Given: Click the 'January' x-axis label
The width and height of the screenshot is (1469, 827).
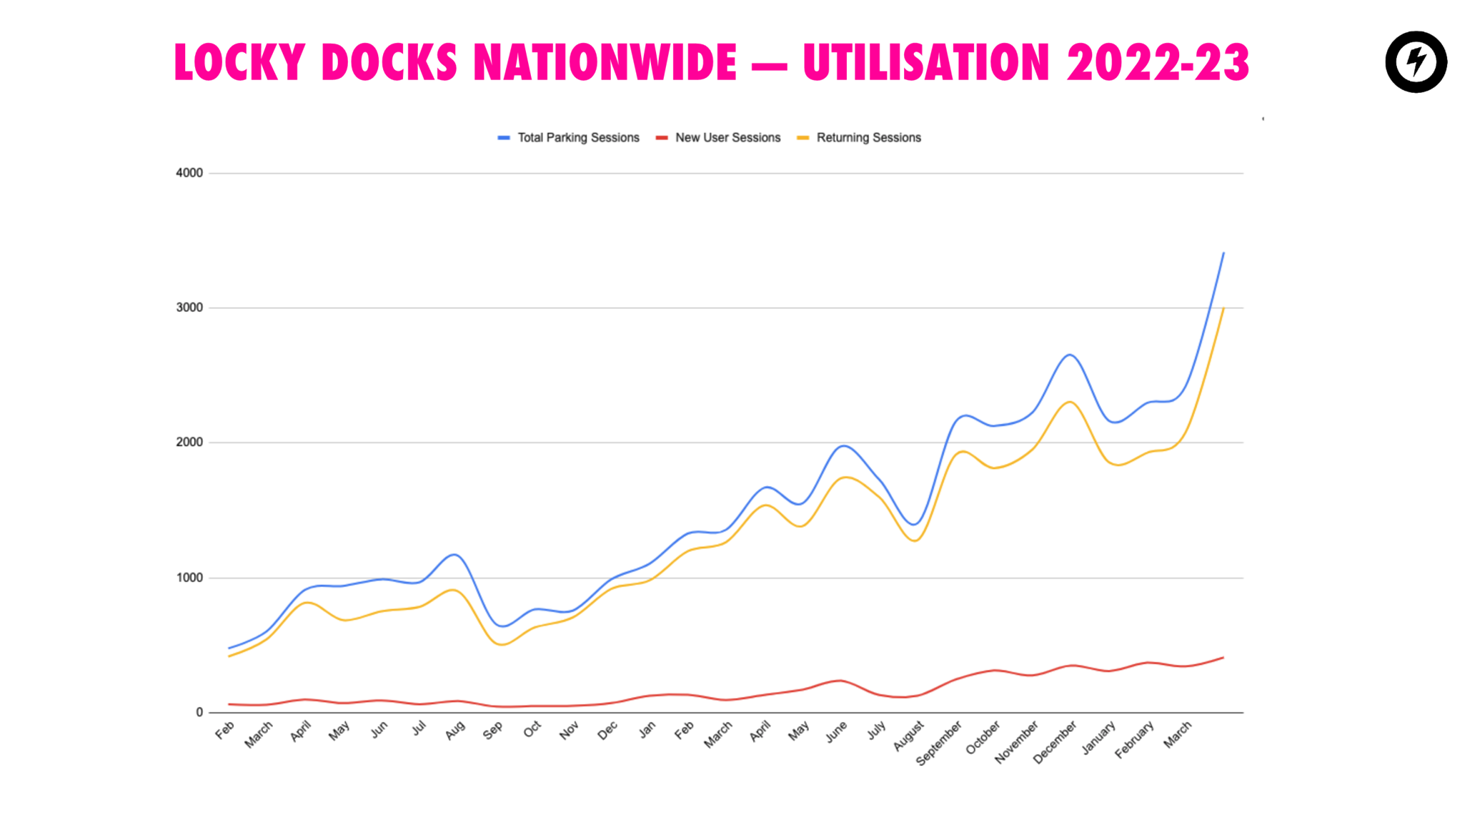Looking at the screenshot, I should tap(1099, 738).
